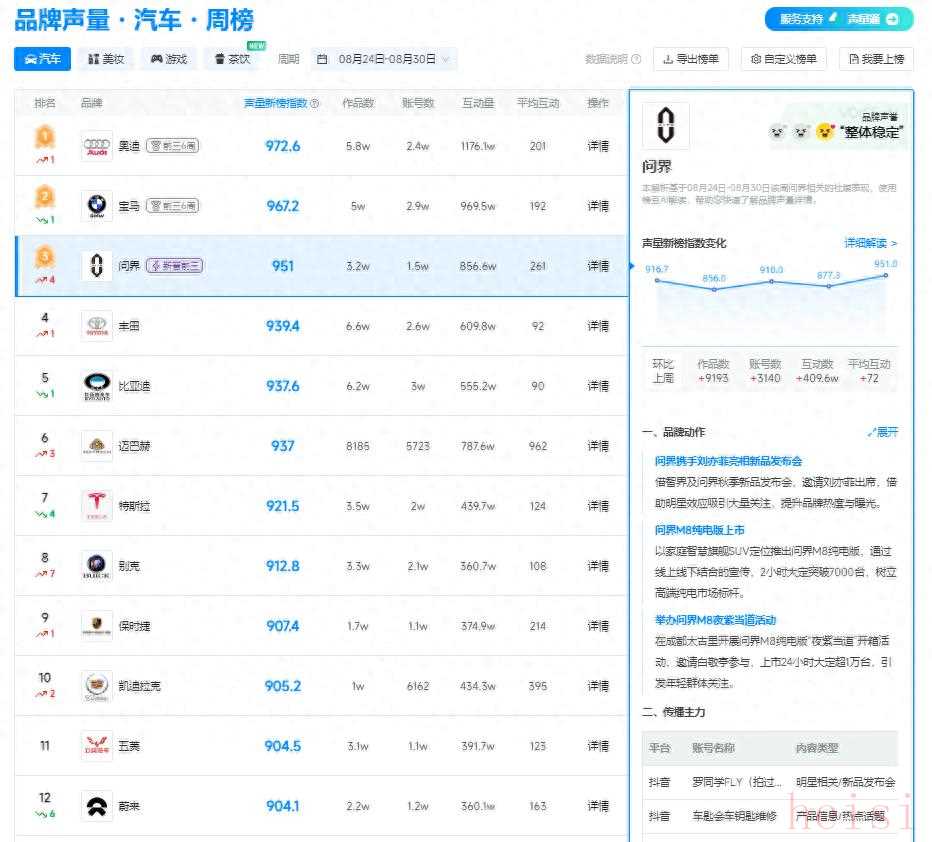Click the 前三6周 badge beside 宝马

pos(173,206)
